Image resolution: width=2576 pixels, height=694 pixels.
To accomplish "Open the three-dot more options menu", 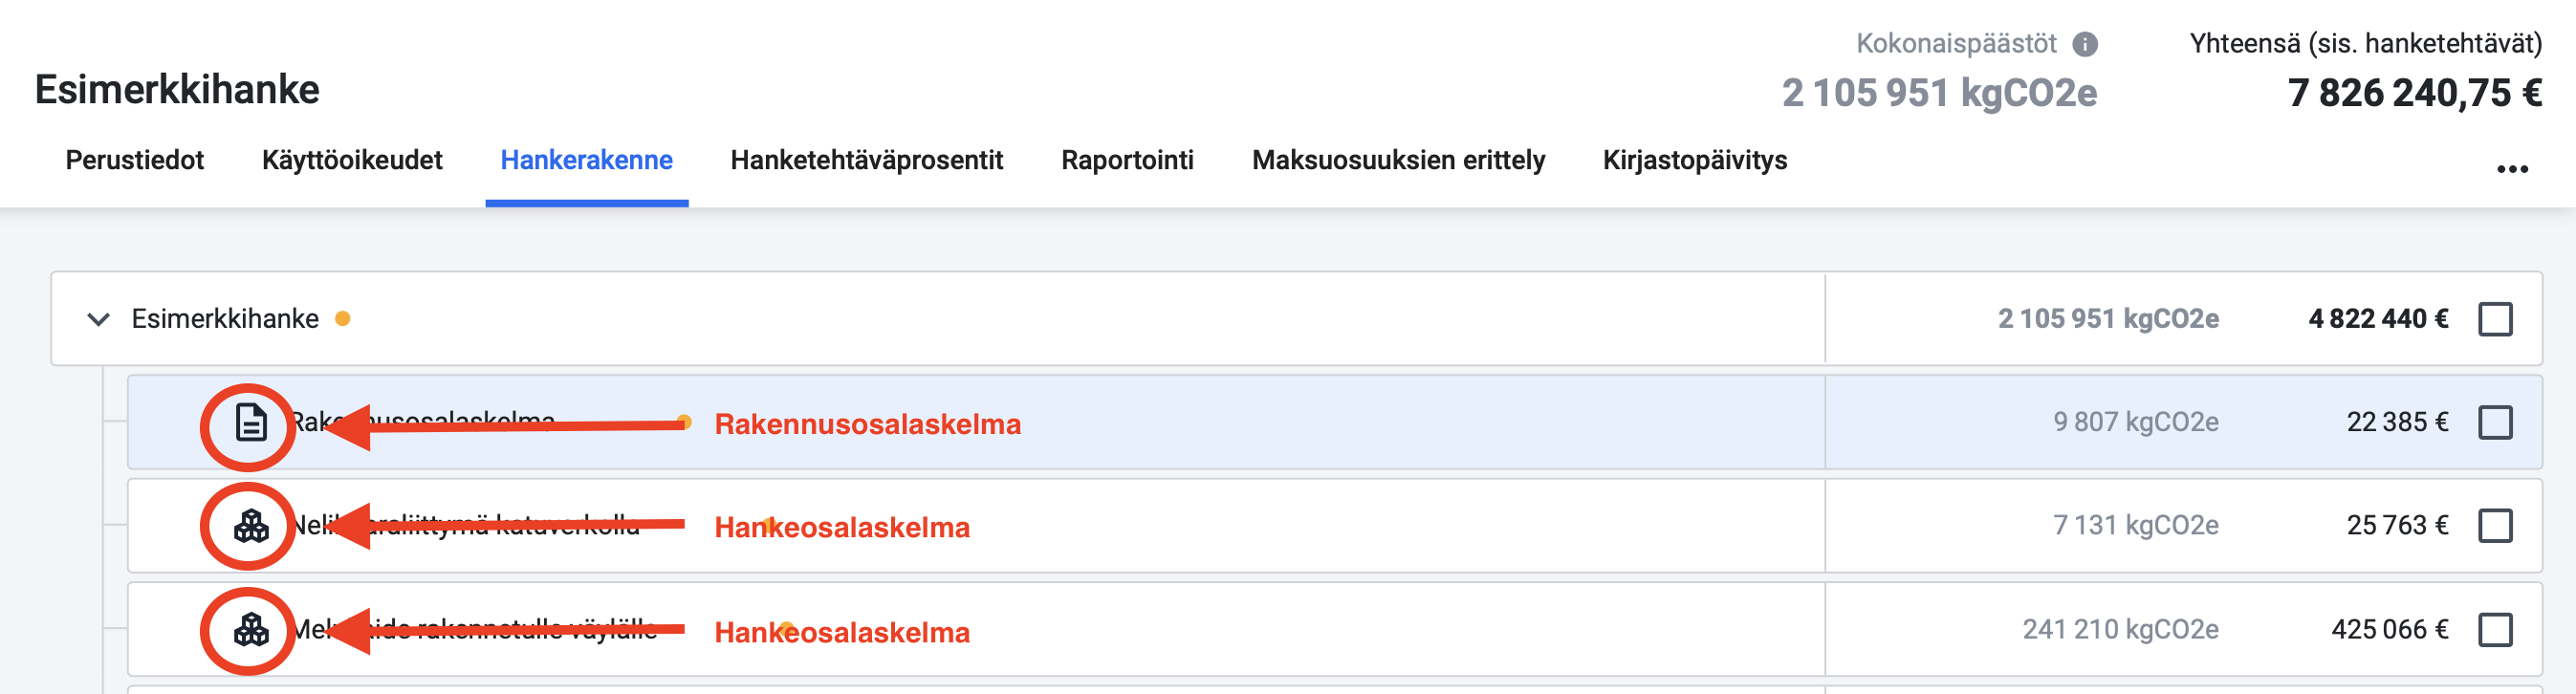I will coord(2513,169).
